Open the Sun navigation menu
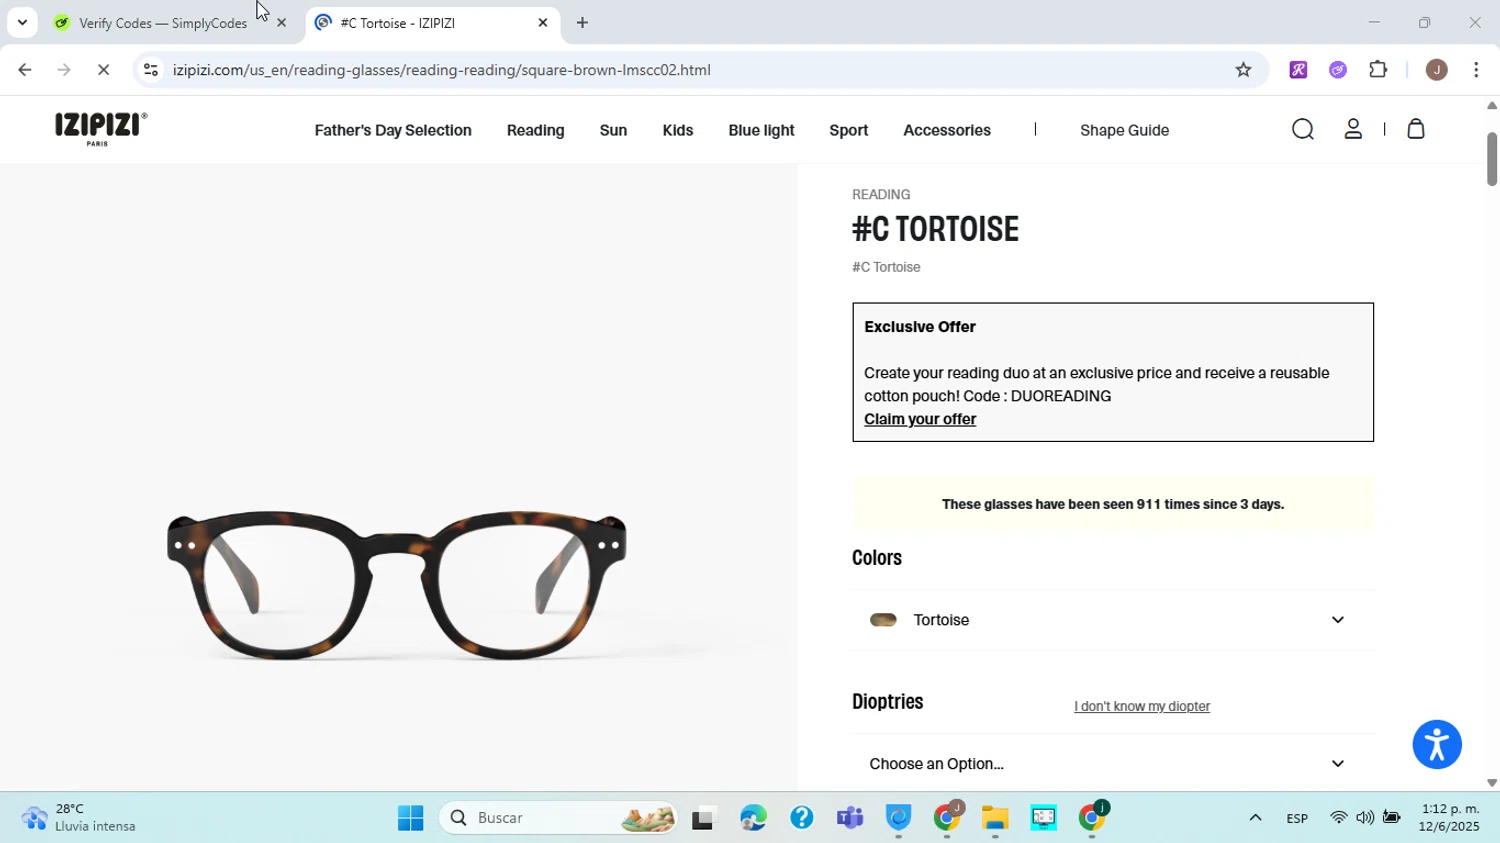Image resolution: width=1500 pixels, height=843 pixels. [x=613, y=130]
